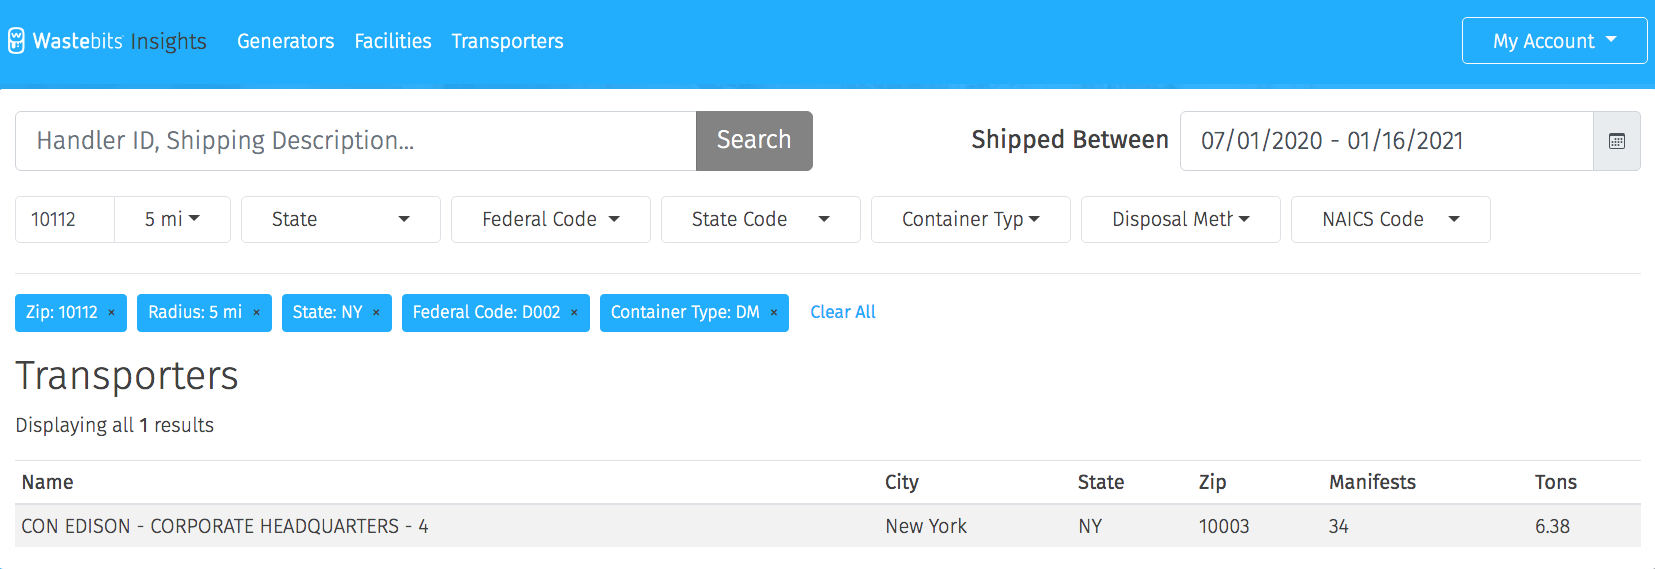The image size is (1655, 569).
Task: Remove the Zip: 10112 filter tag
Action: (x=111, y=313)
